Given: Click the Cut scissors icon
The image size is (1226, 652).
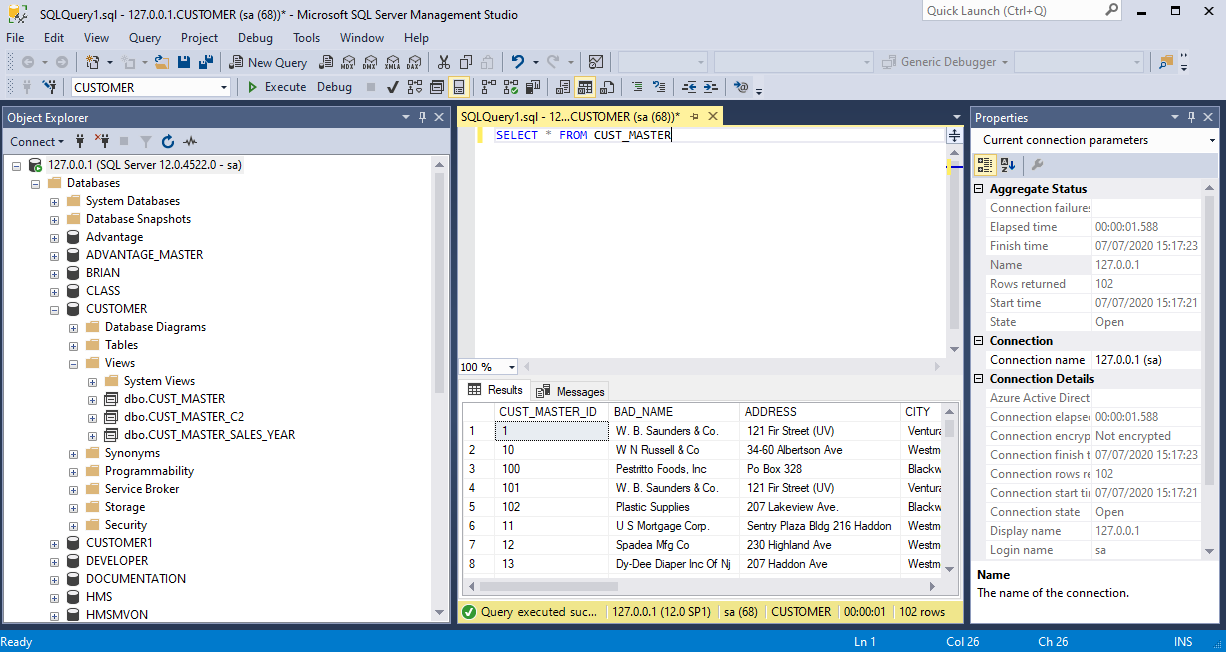Looking at the screenshot, I should pyautogui.click(x=443, y=62).
